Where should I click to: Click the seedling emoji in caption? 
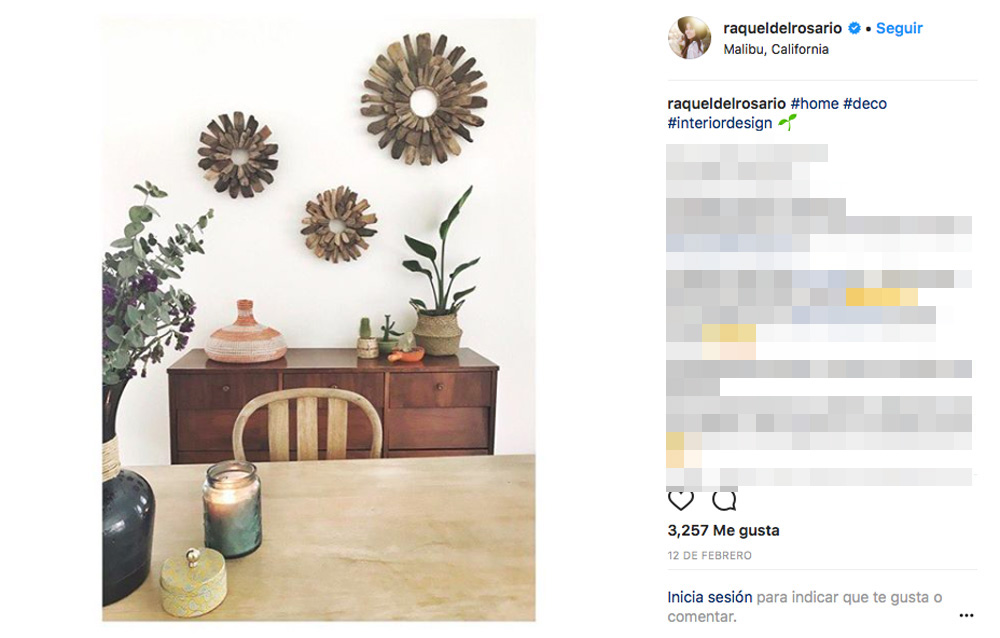coord(787,122)
